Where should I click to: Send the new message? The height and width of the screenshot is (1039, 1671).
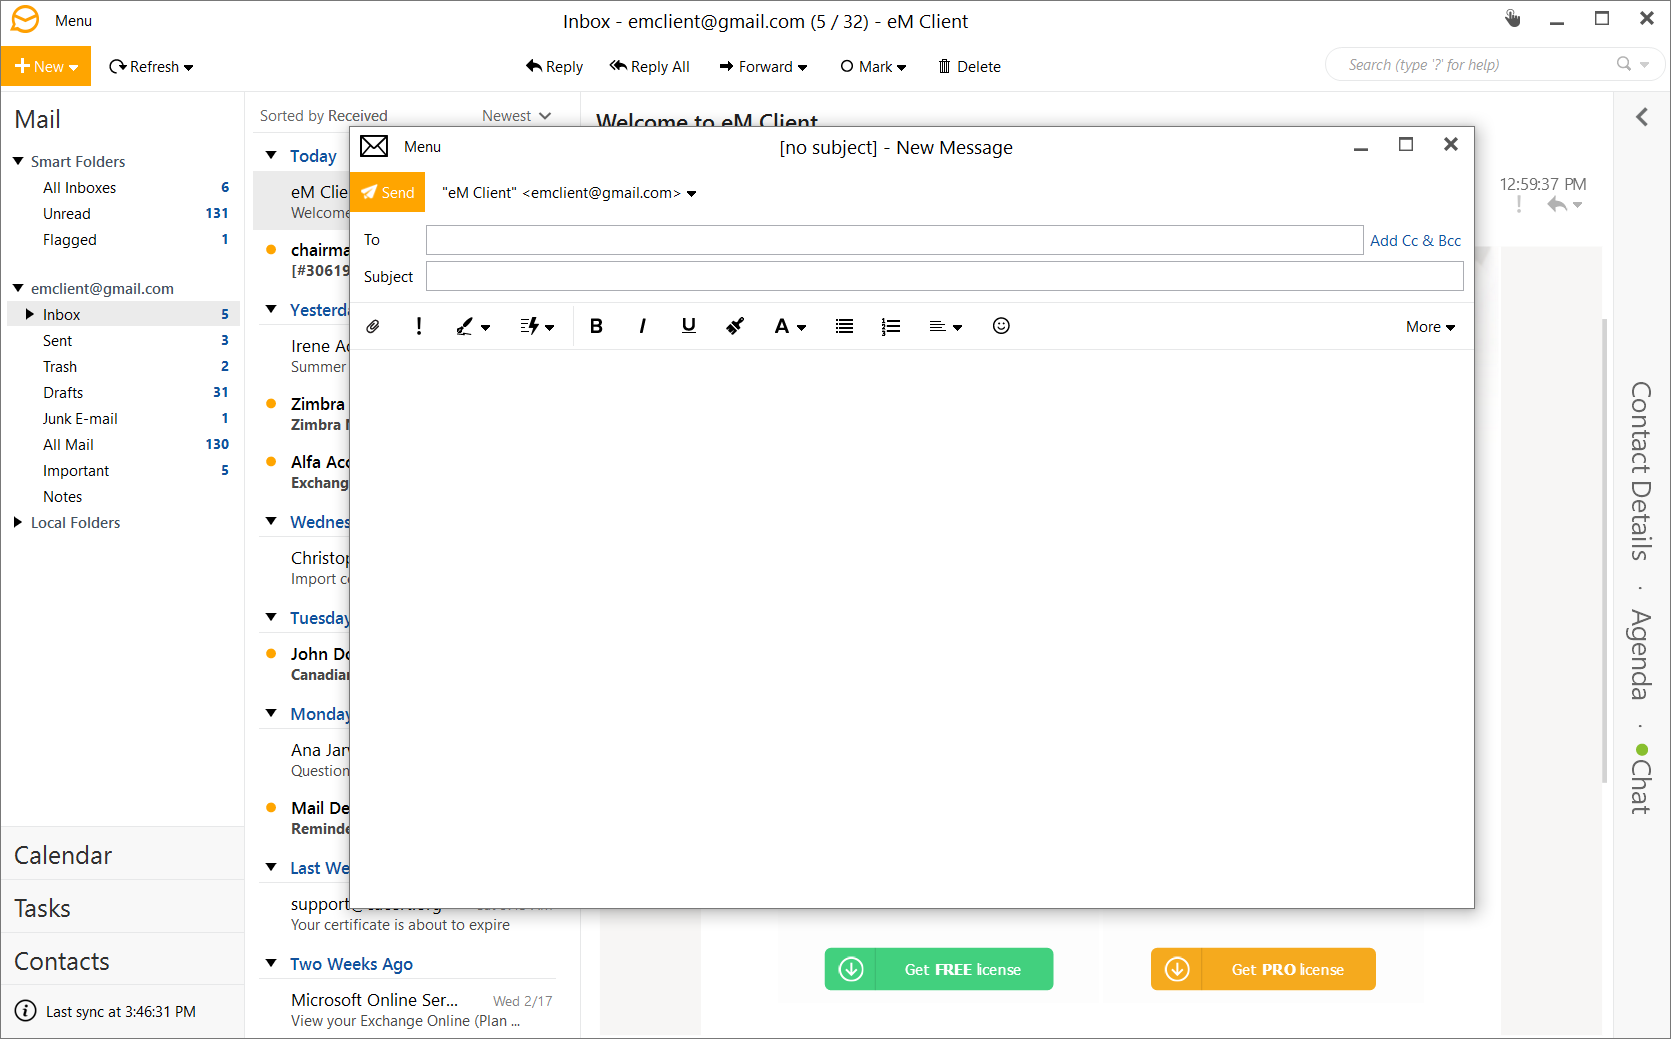(388, 193)
